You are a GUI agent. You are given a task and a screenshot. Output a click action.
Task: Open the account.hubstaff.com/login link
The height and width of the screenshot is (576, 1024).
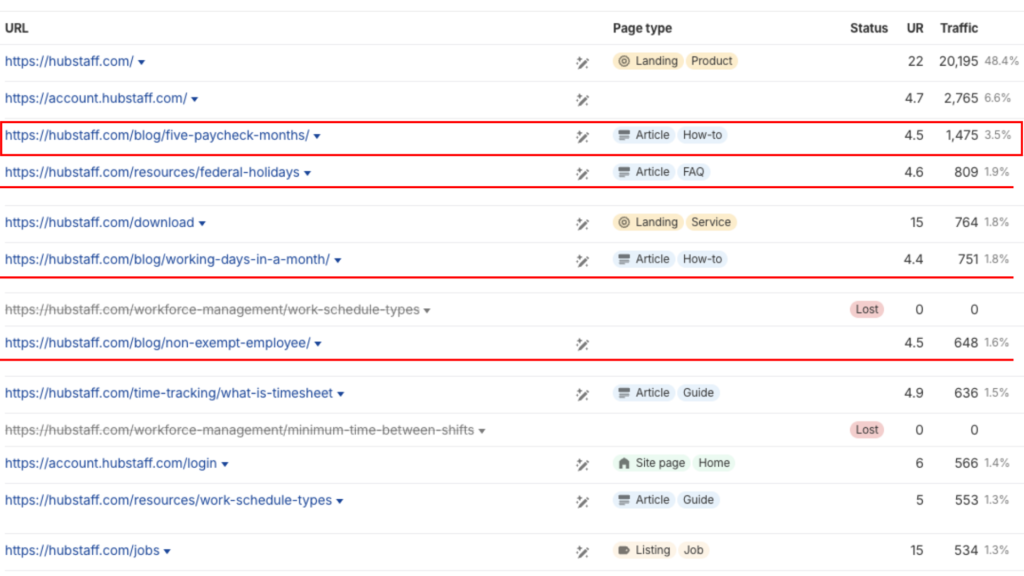[x=111, y=463]
